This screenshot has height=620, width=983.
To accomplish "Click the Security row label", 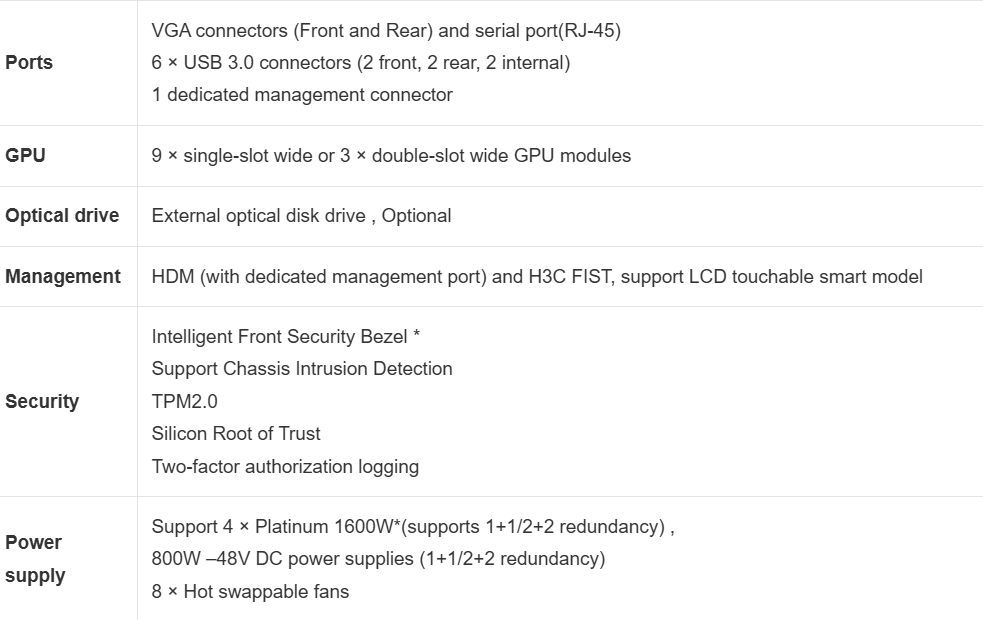I will (42, 401).
